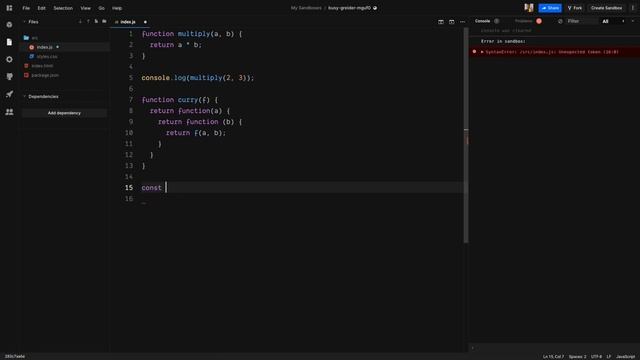
Task: Create a new folder via Files header icon
Action: pyautogui.click(x=104, y=22)
